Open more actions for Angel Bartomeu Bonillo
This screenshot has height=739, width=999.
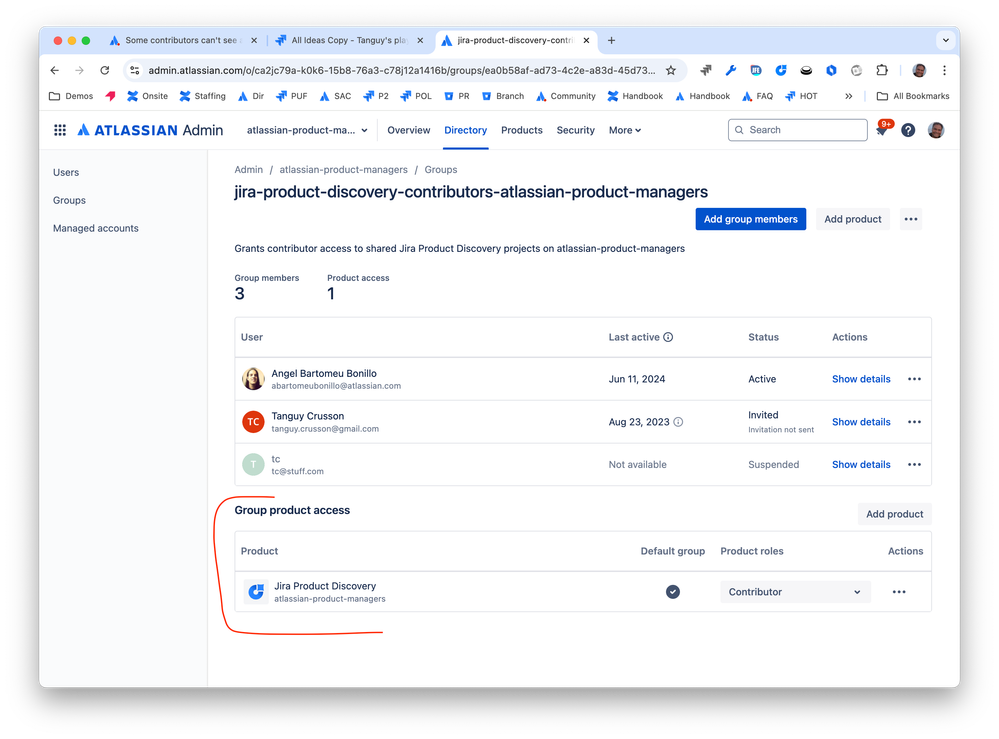[x=914, y=379]
